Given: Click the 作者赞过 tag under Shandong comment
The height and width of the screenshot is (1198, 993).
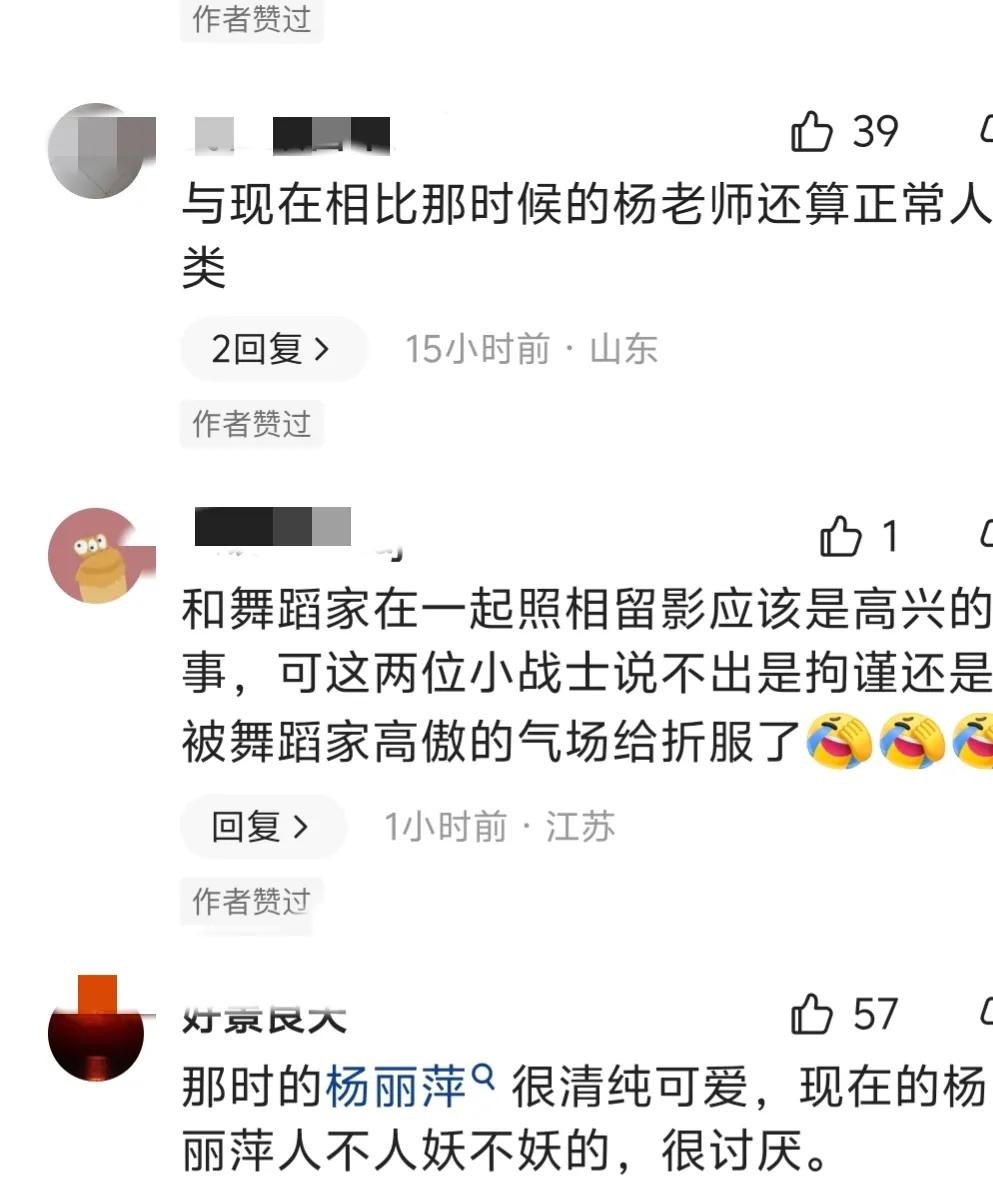Looking at the screenshot, I should (251, 423).
